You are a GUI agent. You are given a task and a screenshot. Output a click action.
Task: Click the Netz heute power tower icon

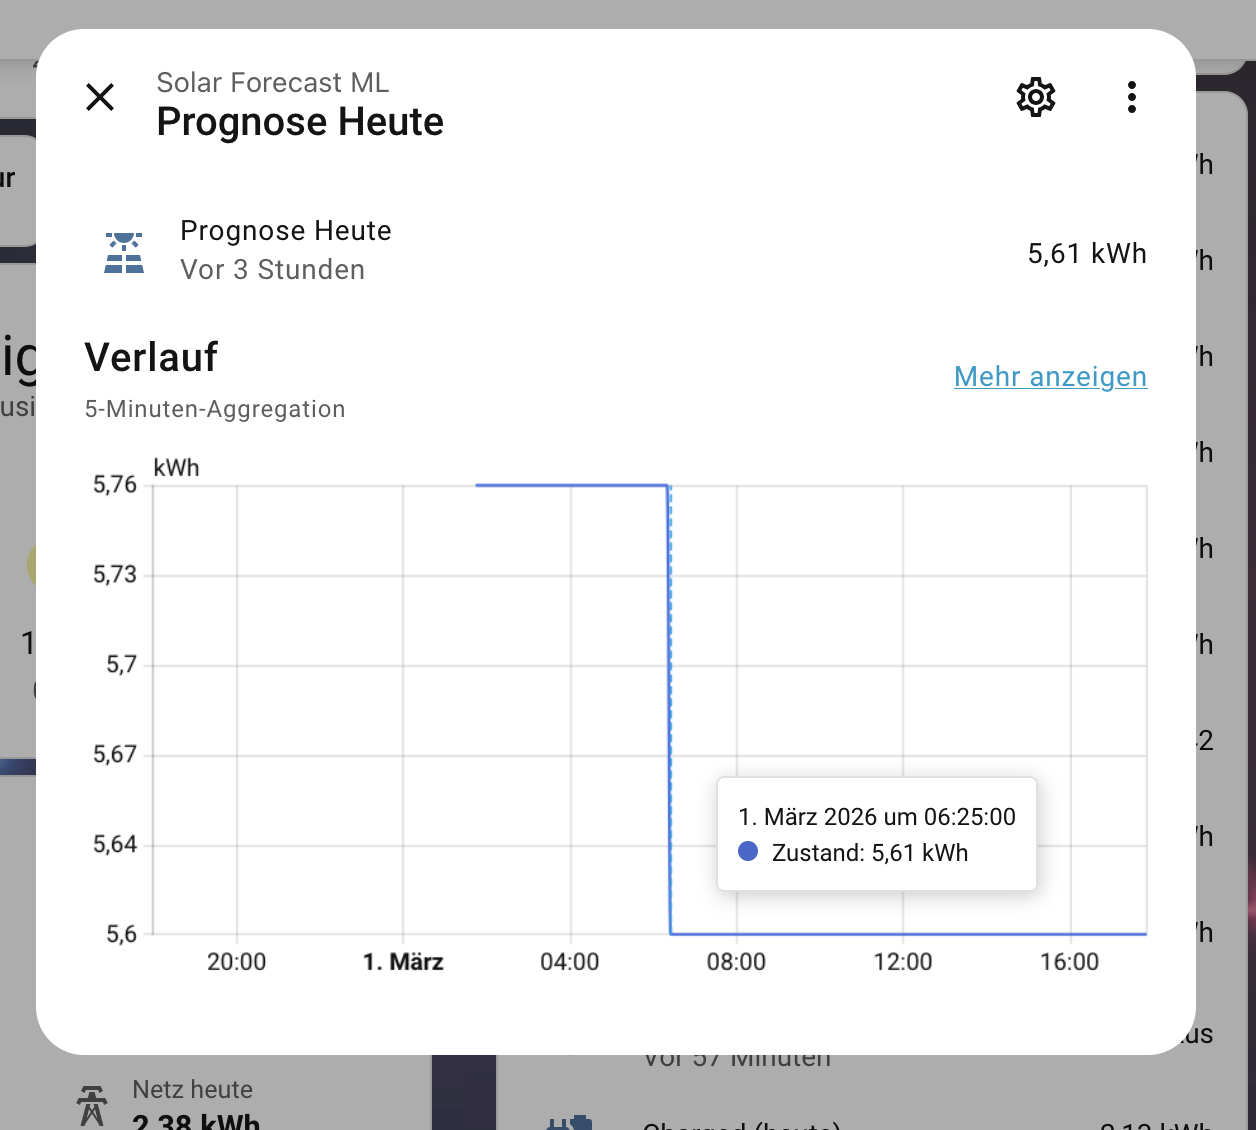coord(92,1106)
